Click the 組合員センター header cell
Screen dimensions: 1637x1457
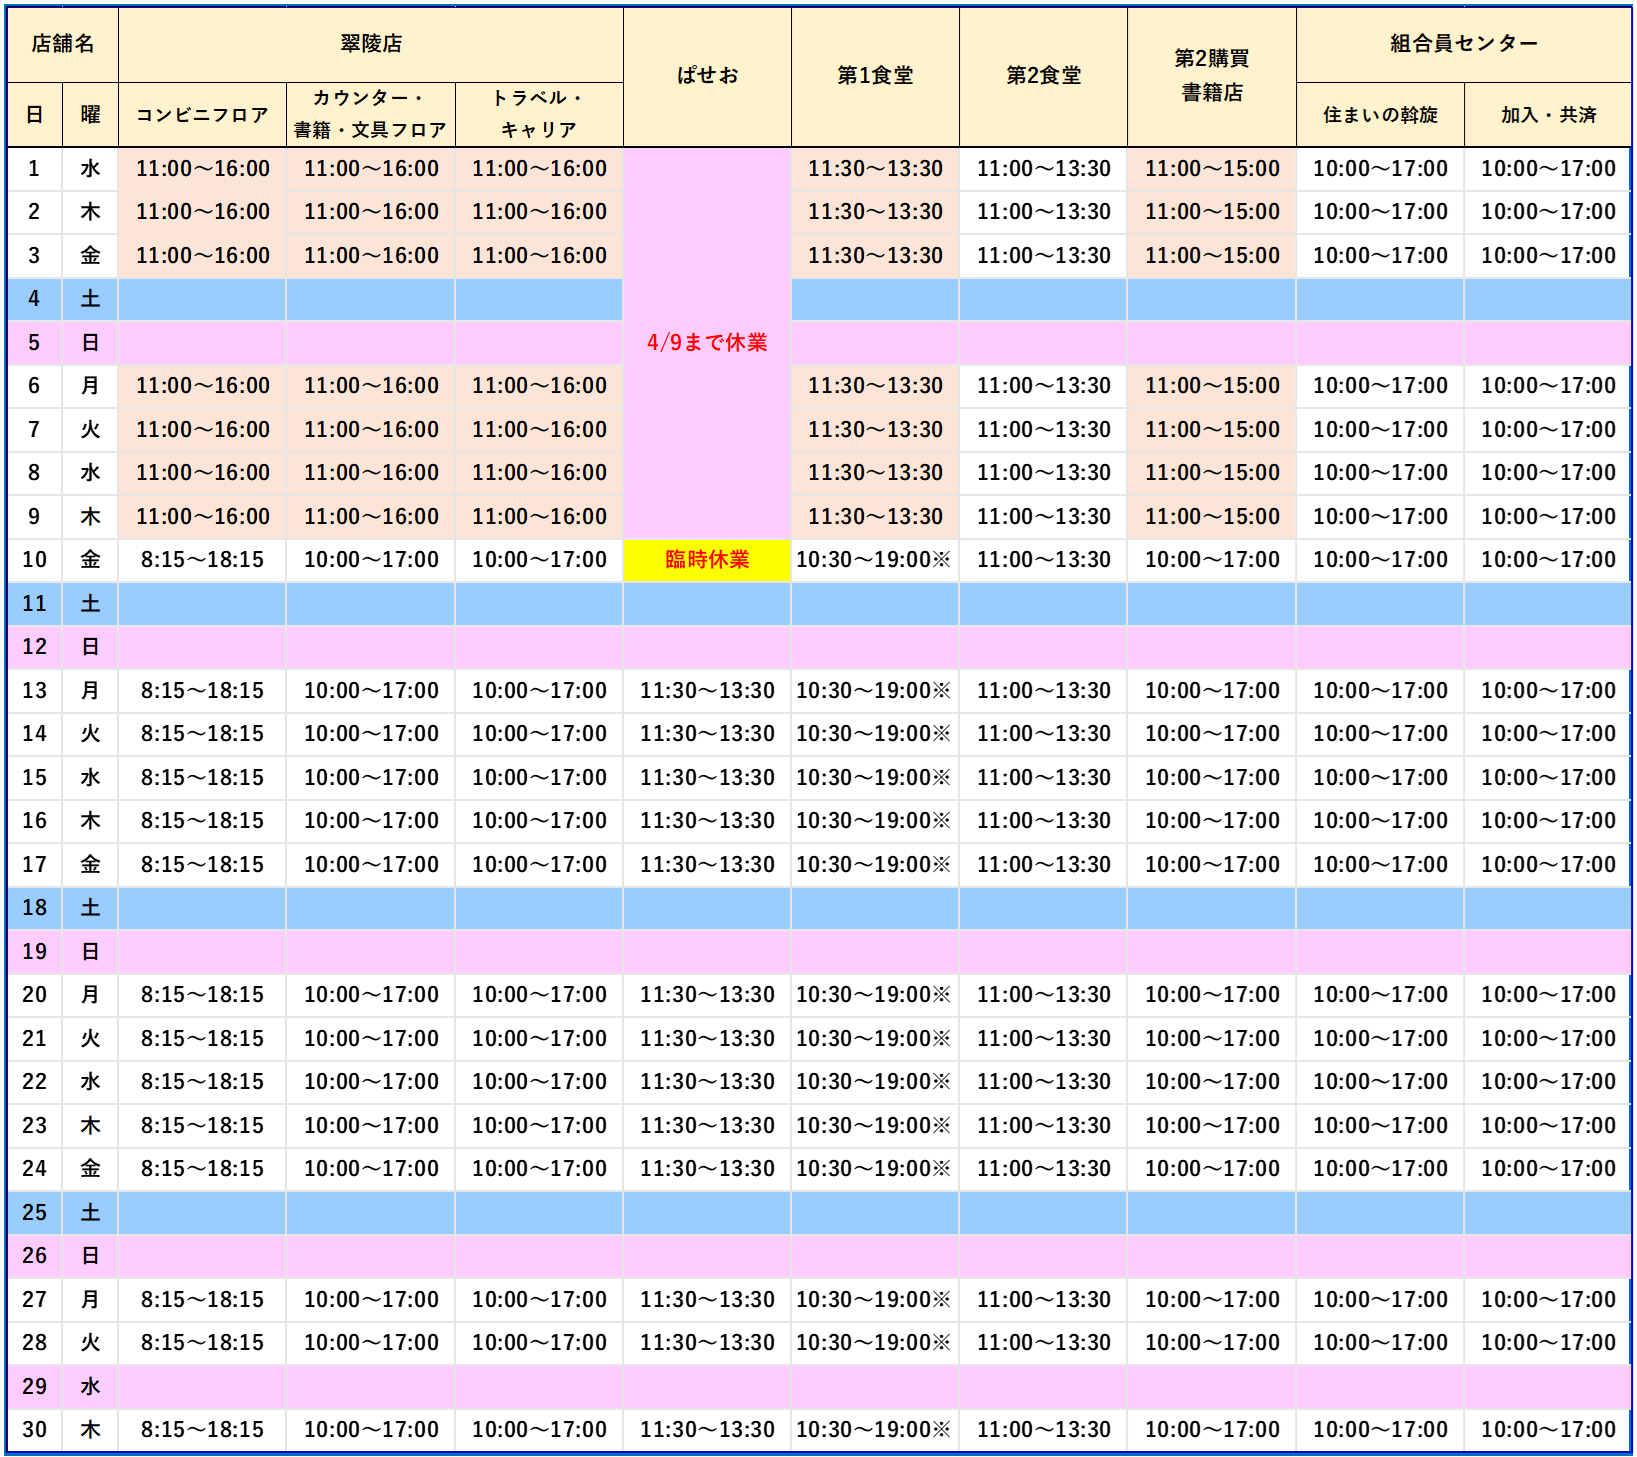pos(1463,44)
